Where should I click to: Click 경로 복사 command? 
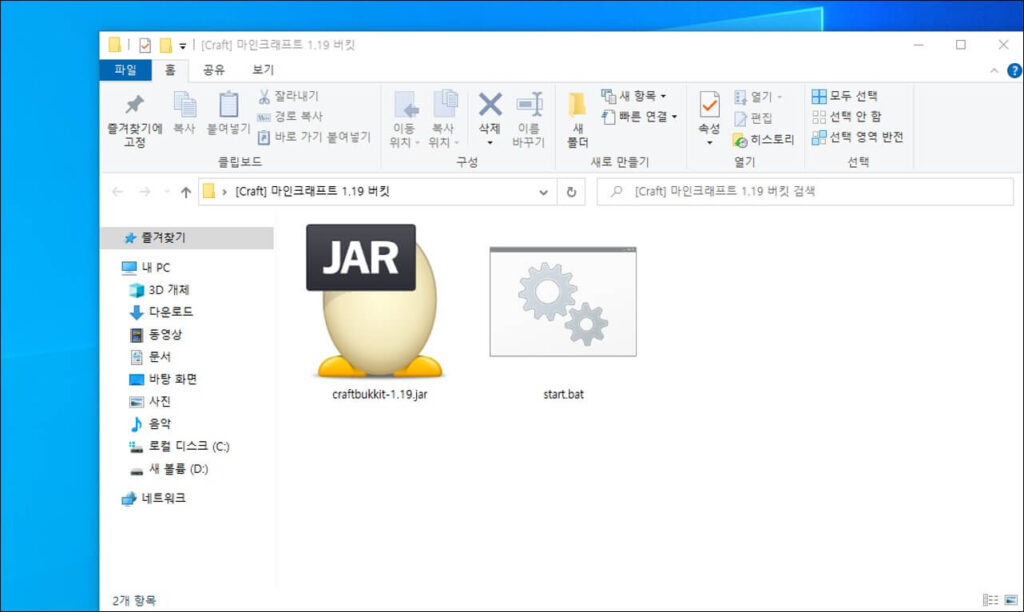(289, 116)
